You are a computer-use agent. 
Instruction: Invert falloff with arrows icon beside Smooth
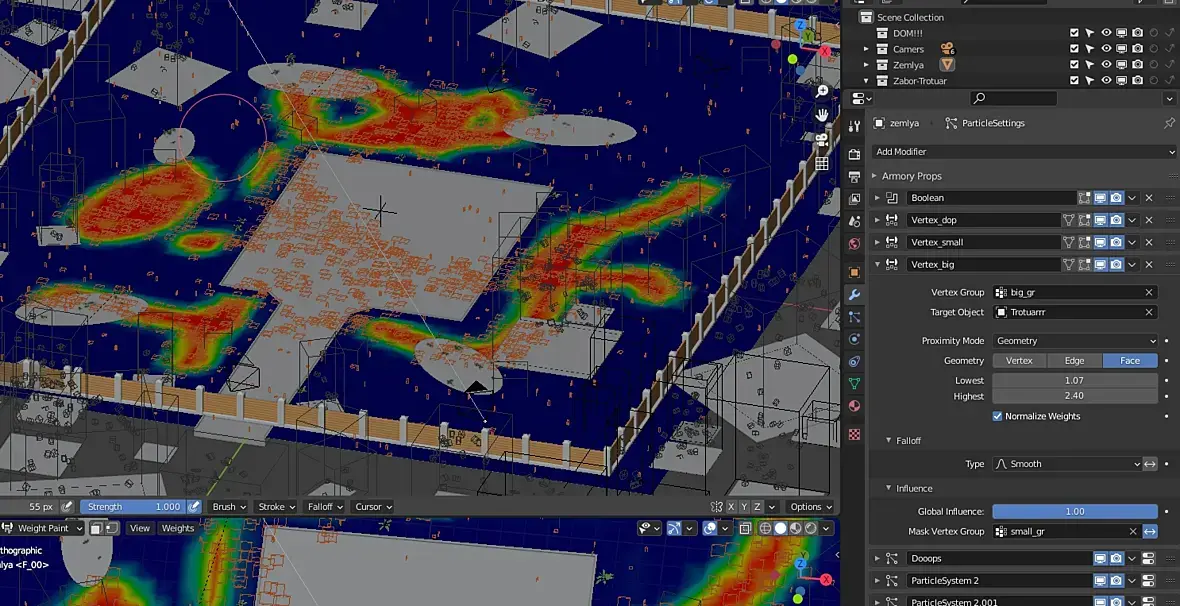1150,464
